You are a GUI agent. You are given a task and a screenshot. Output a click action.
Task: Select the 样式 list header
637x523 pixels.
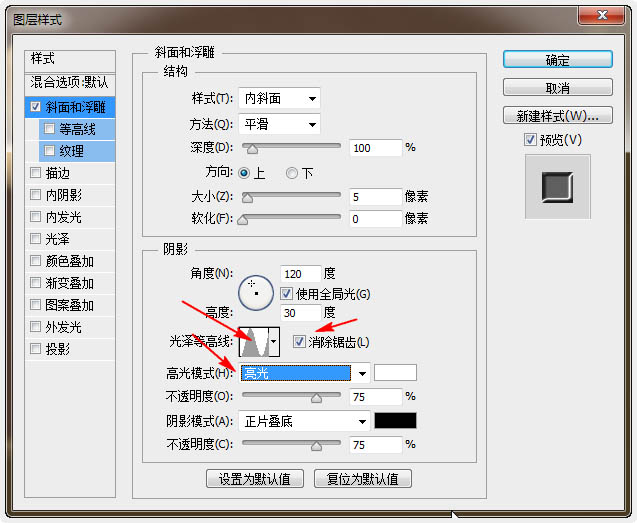(70, 60)
